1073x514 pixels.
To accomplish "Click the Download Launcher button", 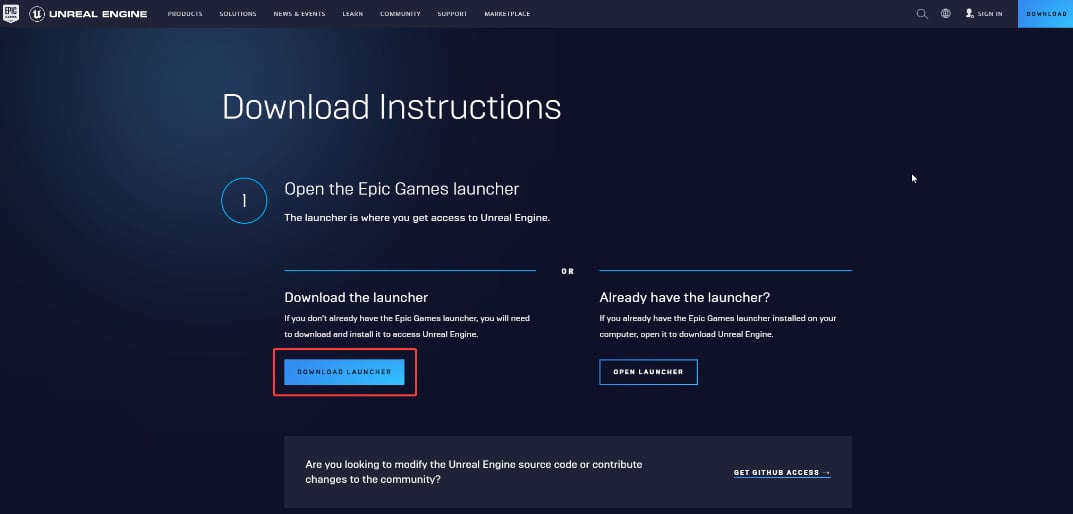I will 344,372.
